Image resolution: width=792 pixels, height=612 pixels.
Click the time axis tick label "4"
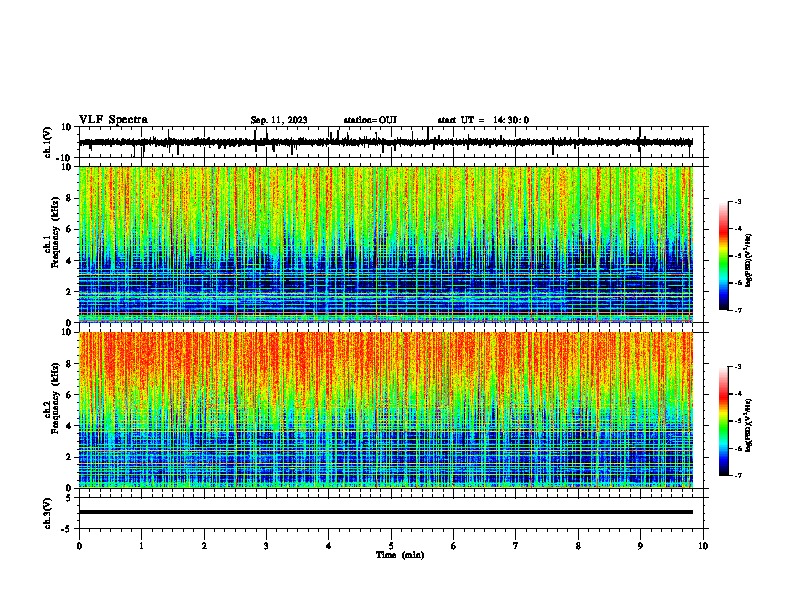point(329,546)
